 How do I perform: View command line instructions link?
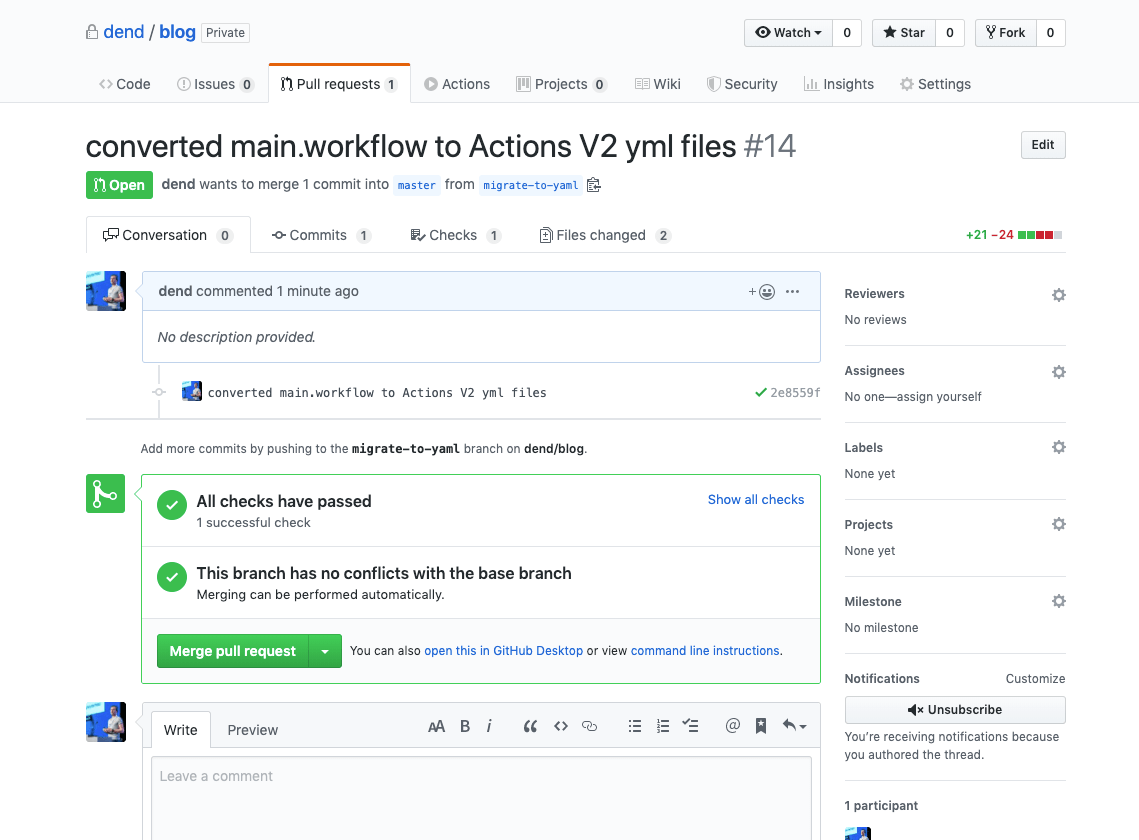(705, 651)
